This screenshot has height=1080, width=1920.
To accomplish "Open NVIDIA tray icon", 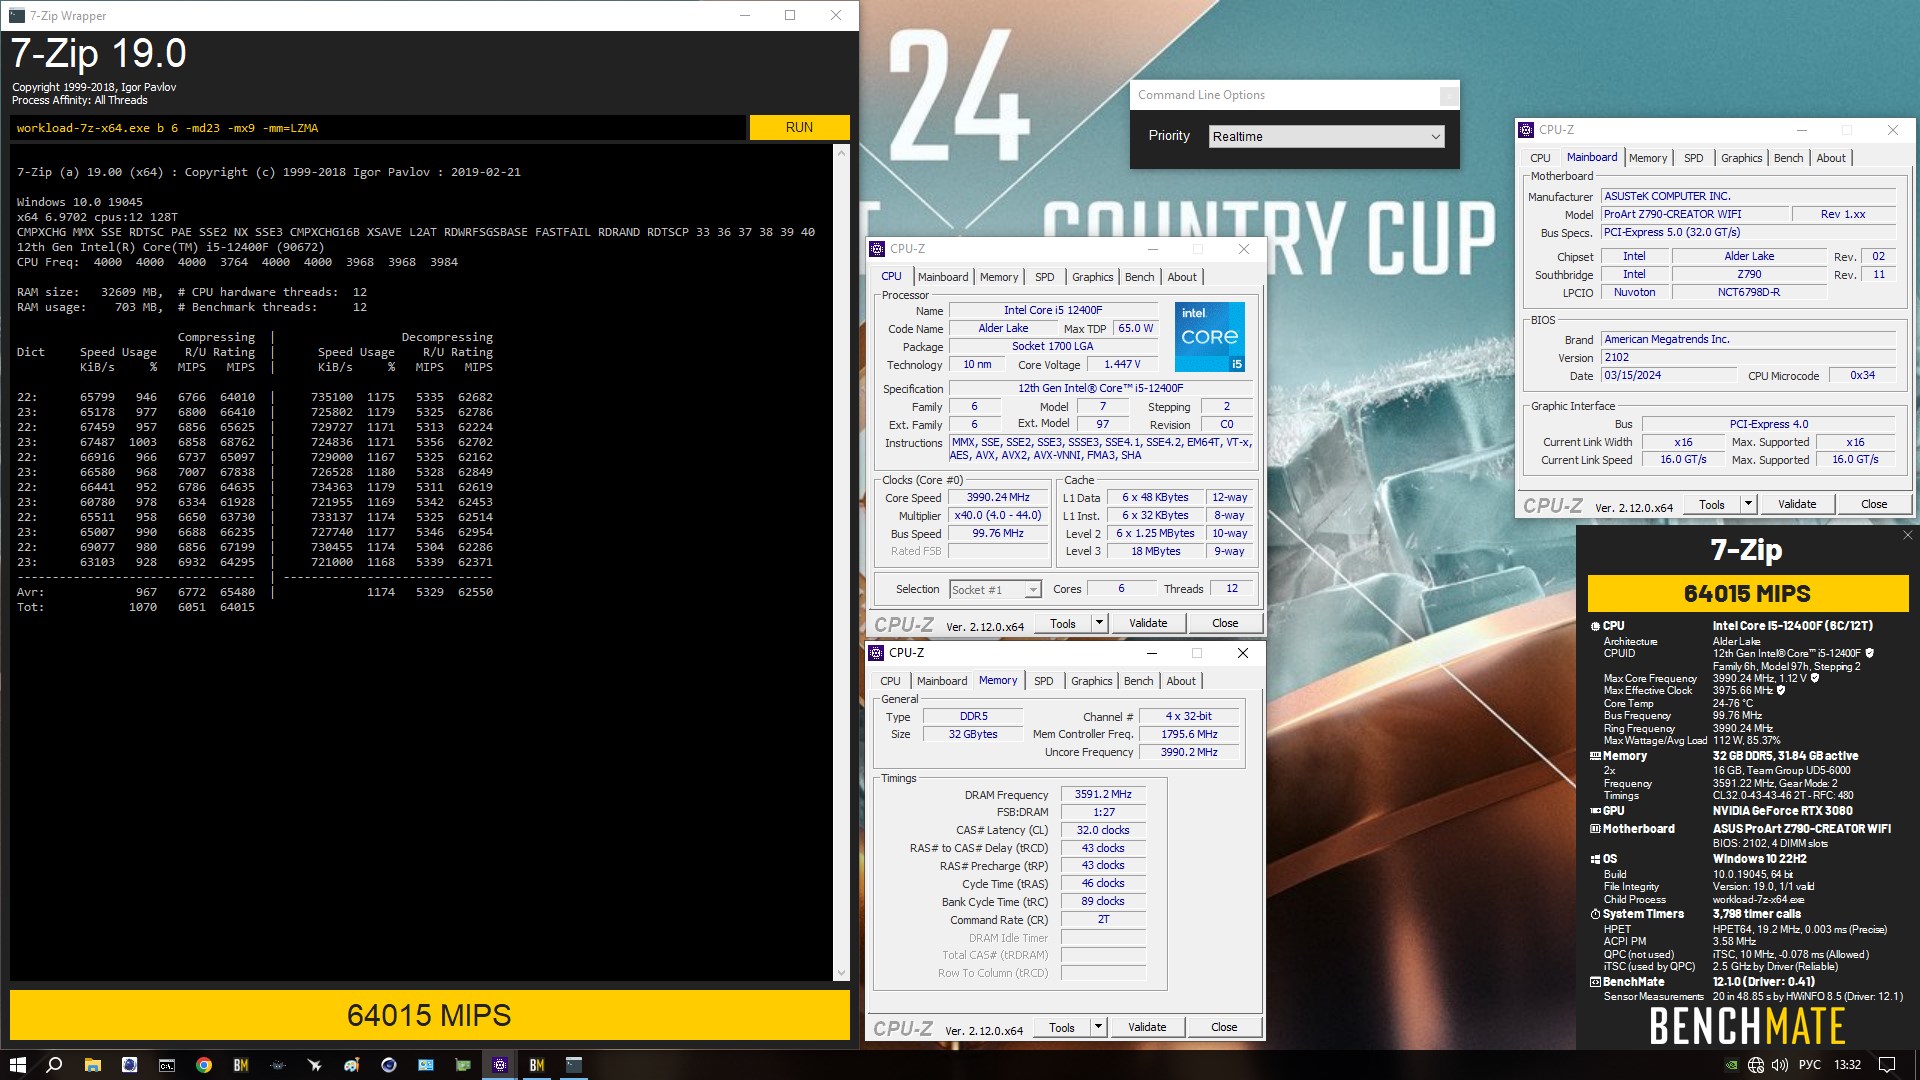I will coord(1731,1065).
